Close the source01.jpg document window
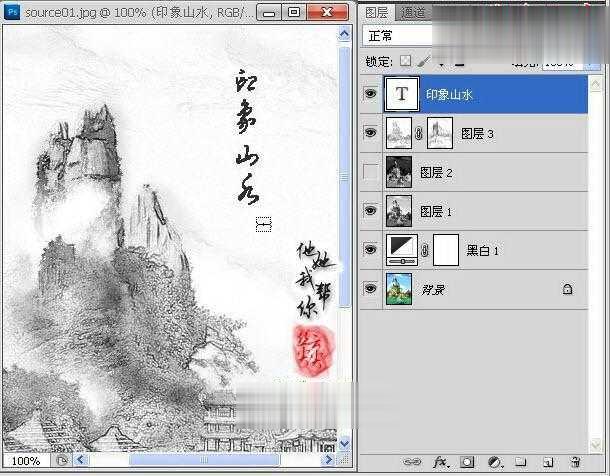 tap(328, 12)
